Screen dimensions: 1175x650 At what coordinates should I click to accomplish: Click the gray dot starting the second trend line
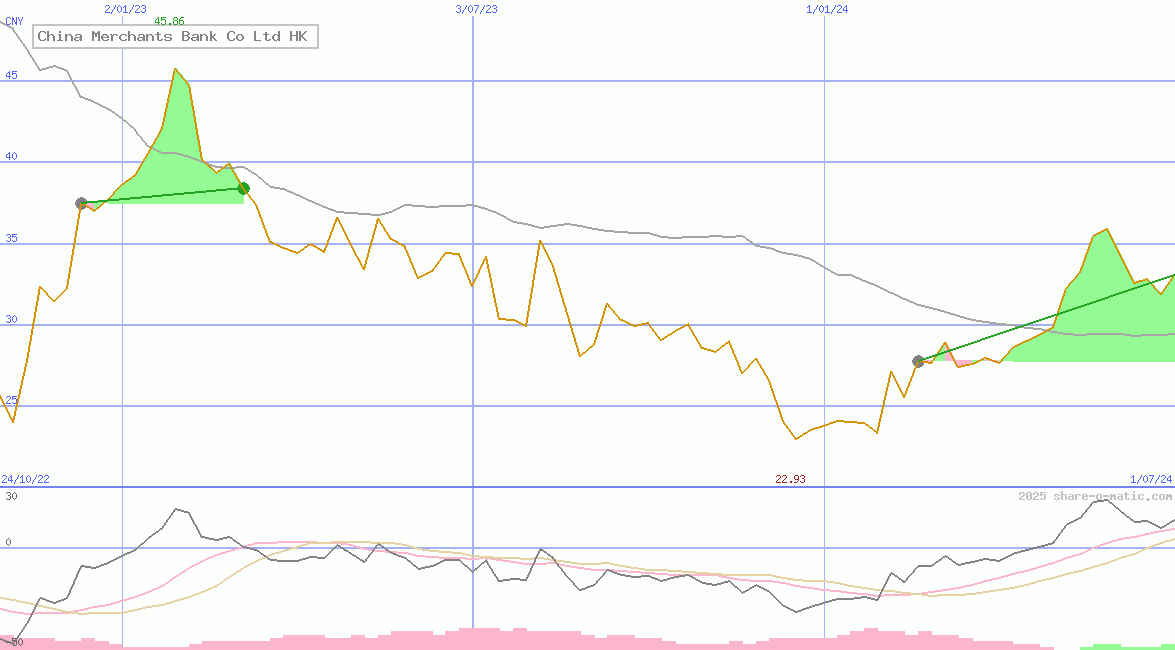point(918,361)
